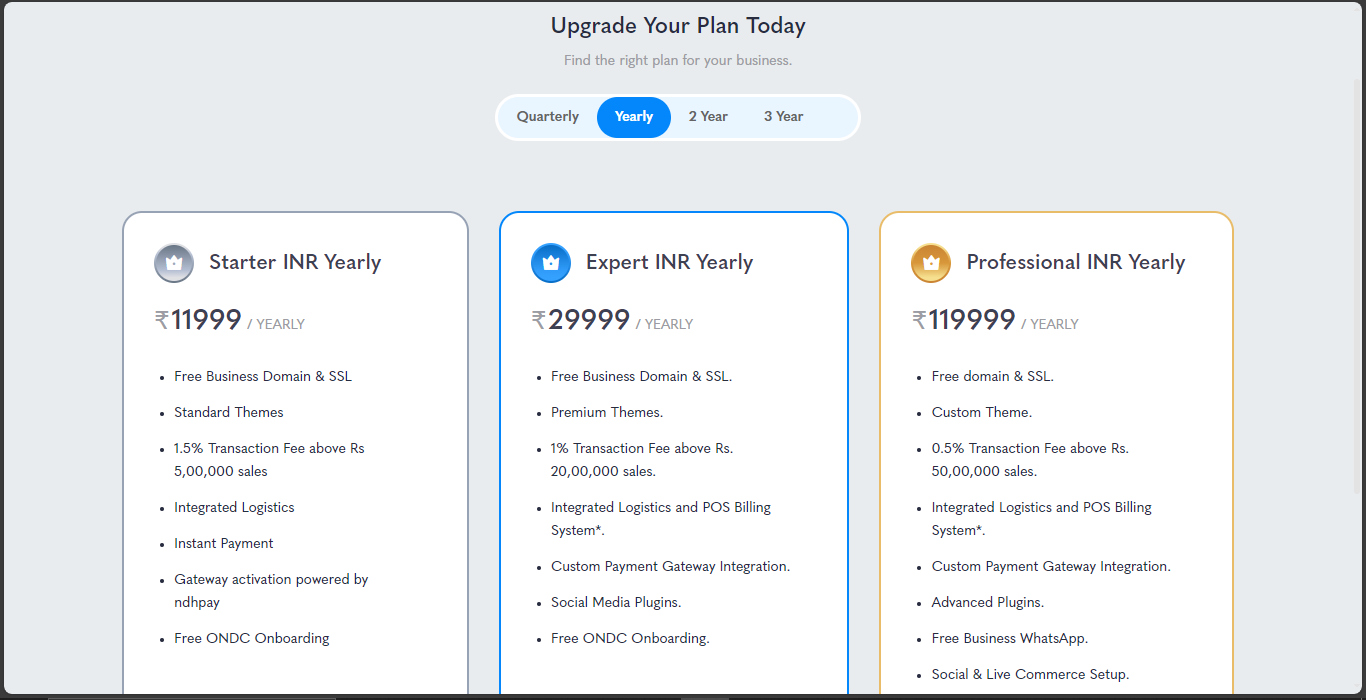Click the gold crown icon for Professional plan
Screen dimensions: 1366x700
tap(931, 263)
